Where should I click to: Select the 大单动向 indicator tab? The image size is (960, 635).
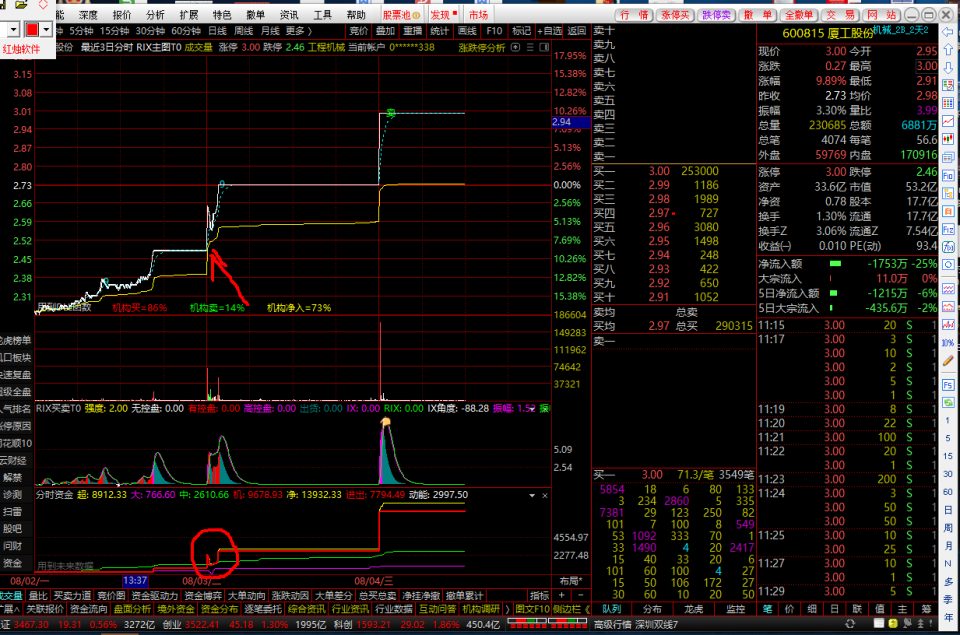[x=247, y=595]
